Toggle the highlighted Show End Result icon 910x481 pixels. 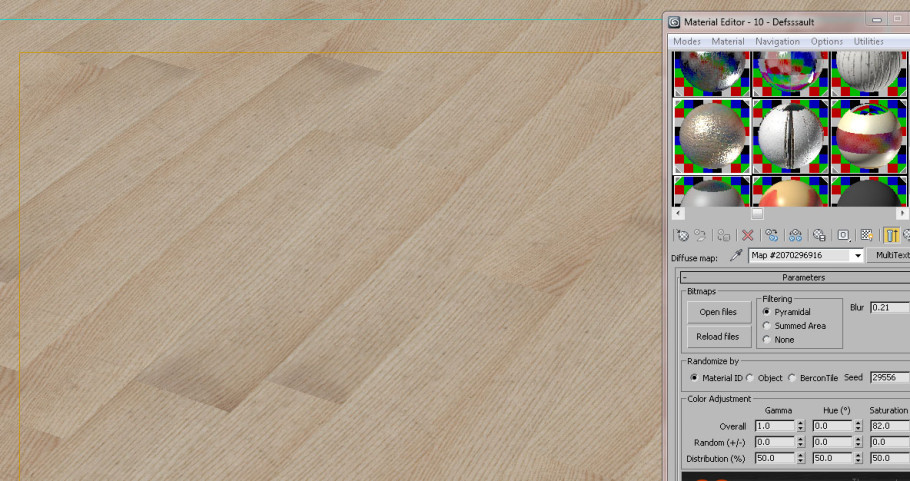click(891, 235)
